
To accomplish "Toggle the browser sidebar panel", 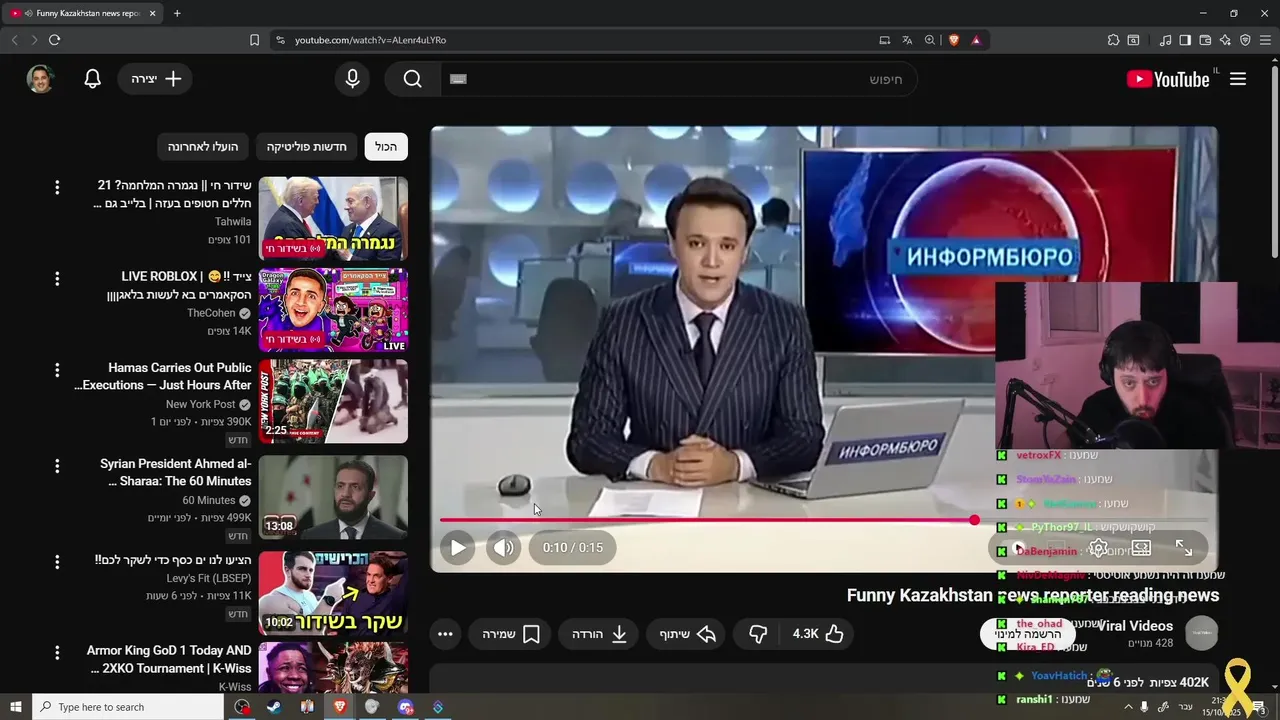I will pyautogui.click(x=1185, y=40).
